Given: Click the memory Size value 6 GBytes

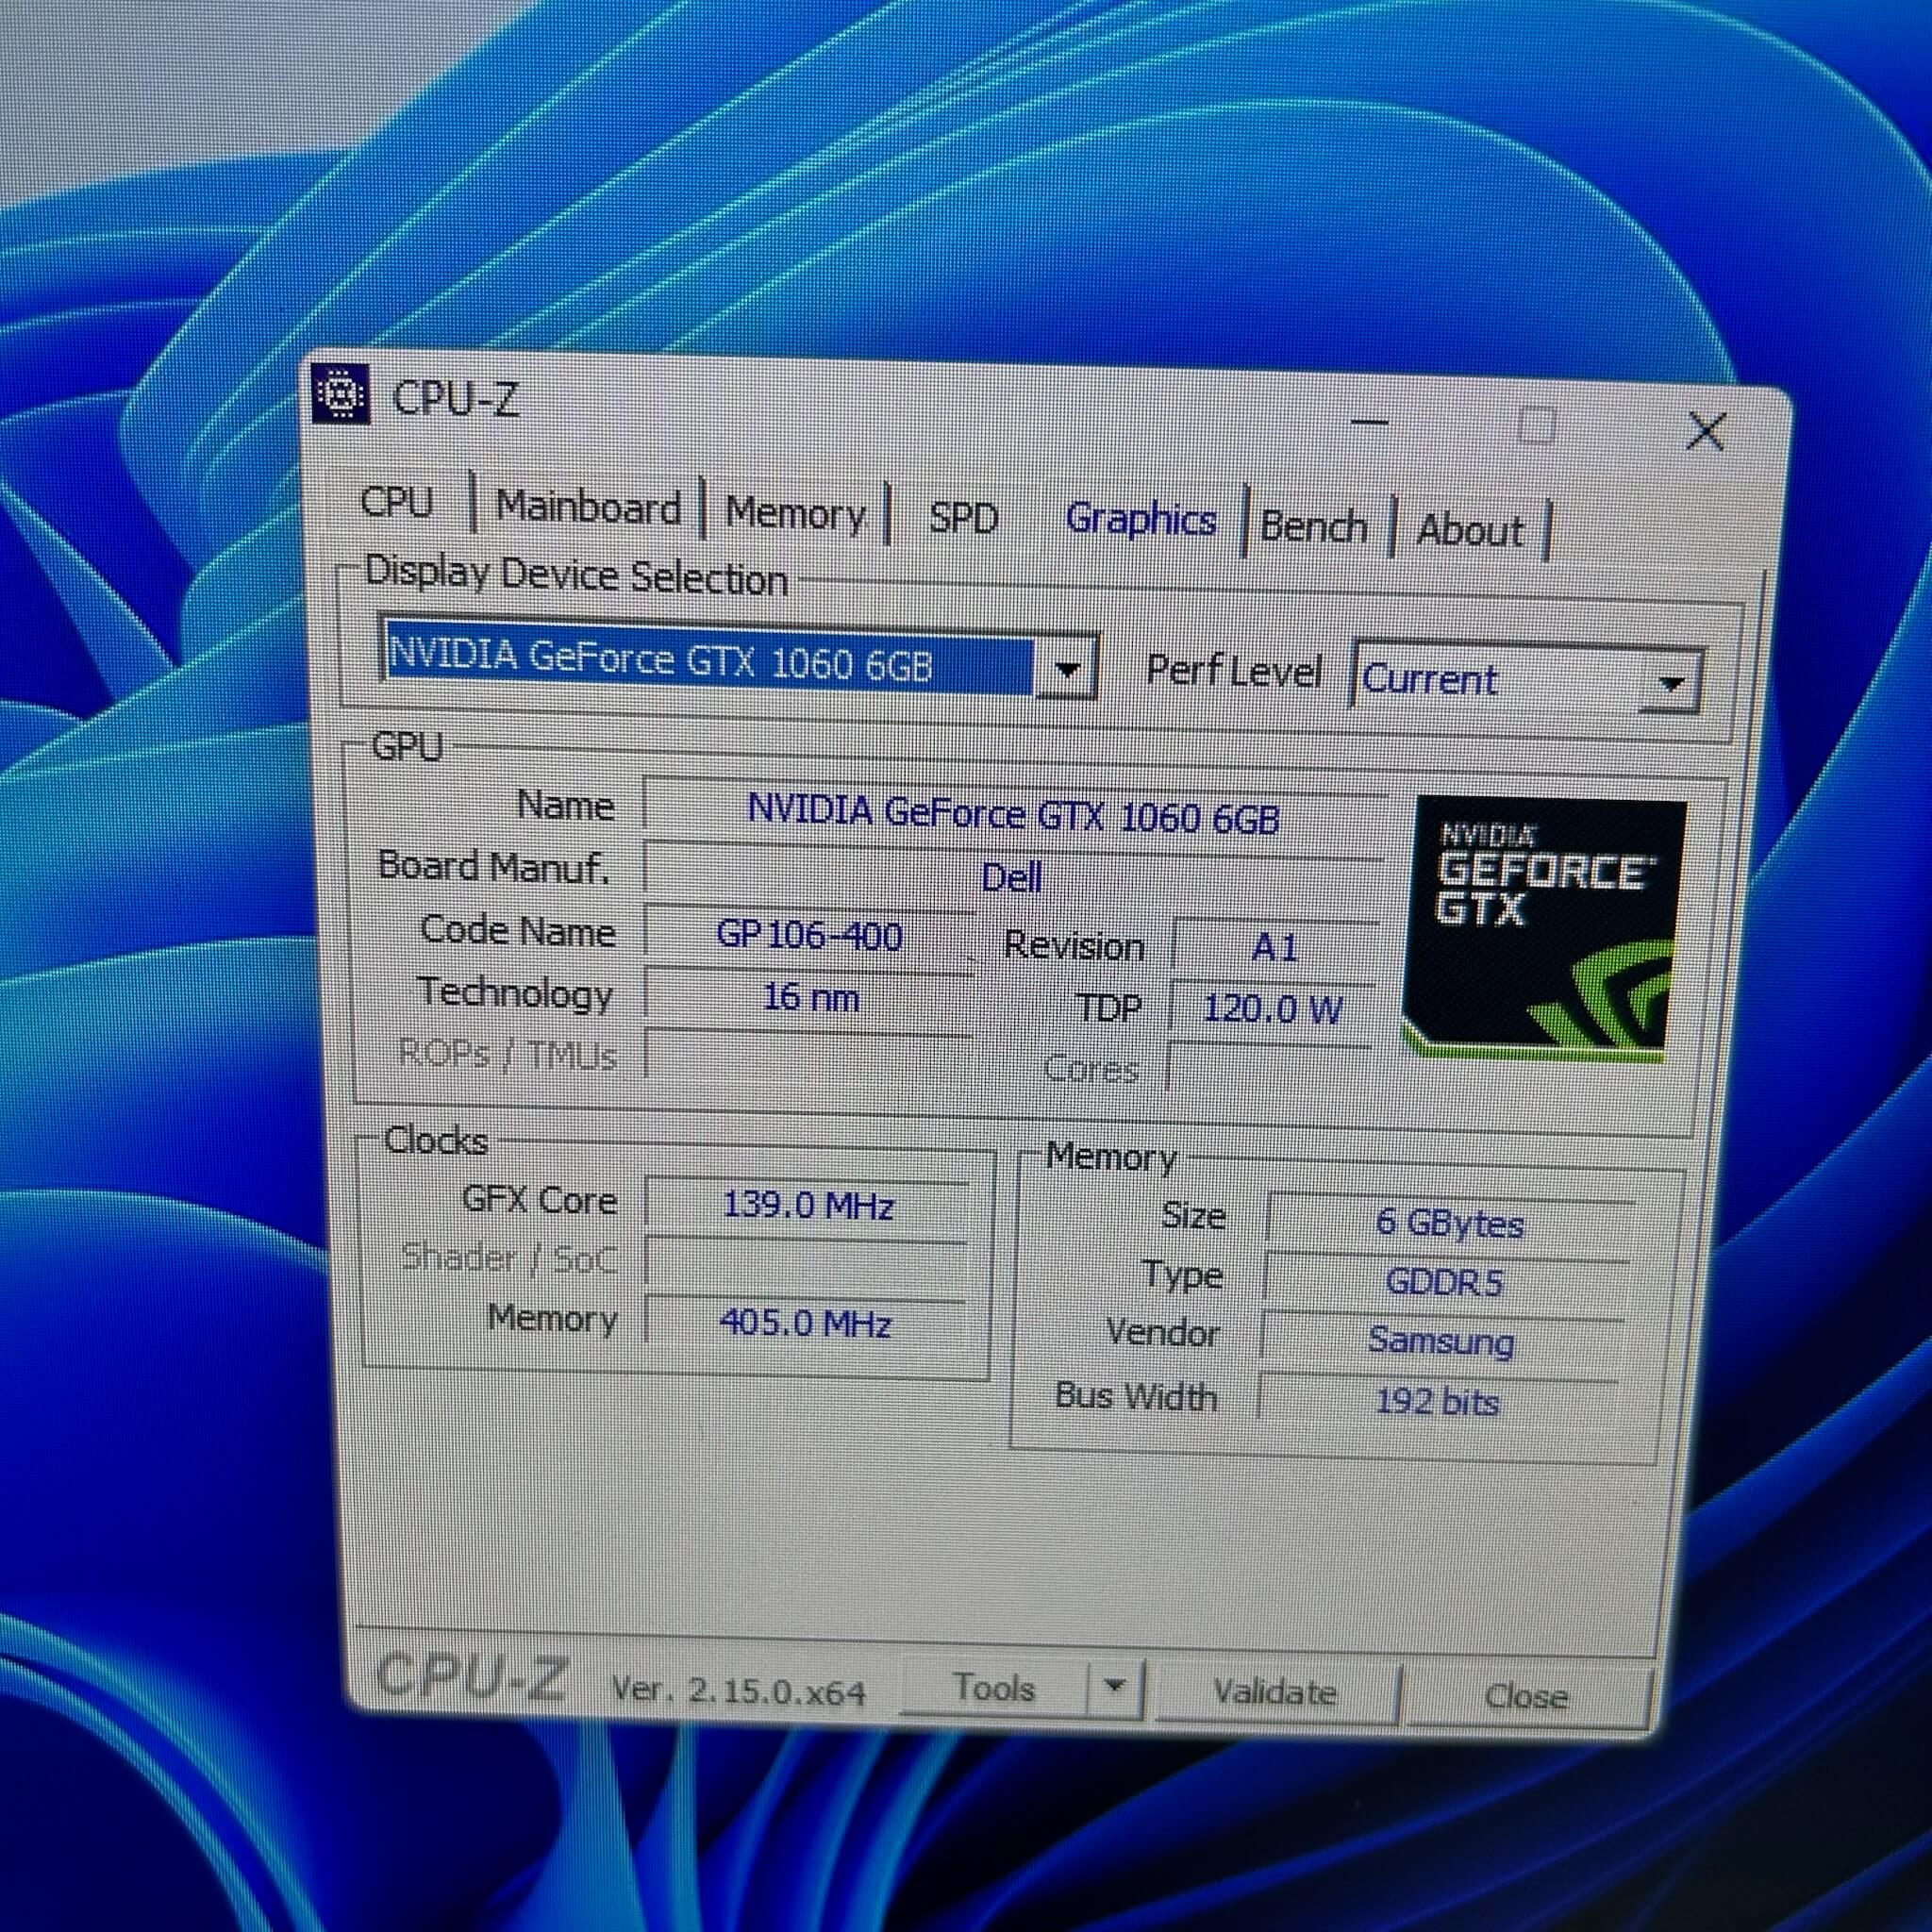Looking at the screenshot, I should click(1449, 1223).
